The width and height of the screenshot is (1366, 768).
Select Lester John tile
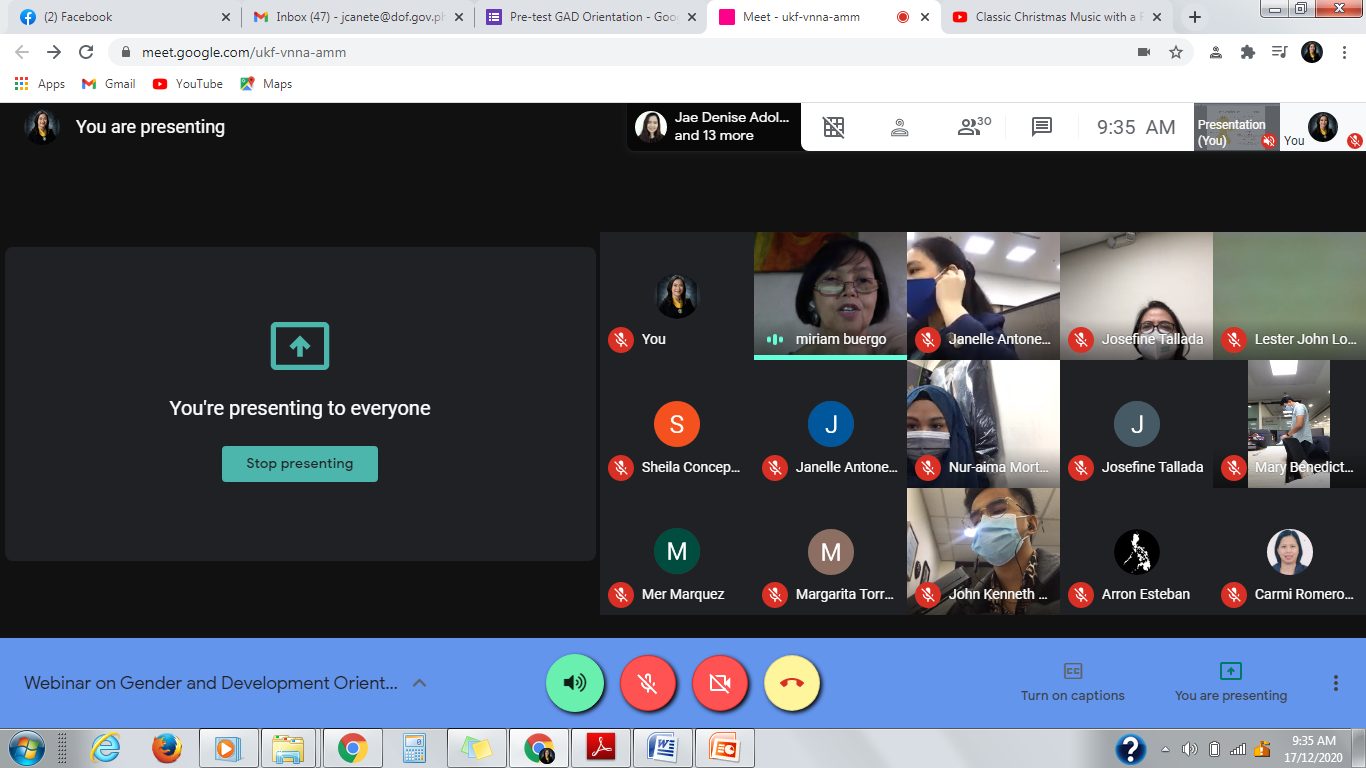point(1289,296)
